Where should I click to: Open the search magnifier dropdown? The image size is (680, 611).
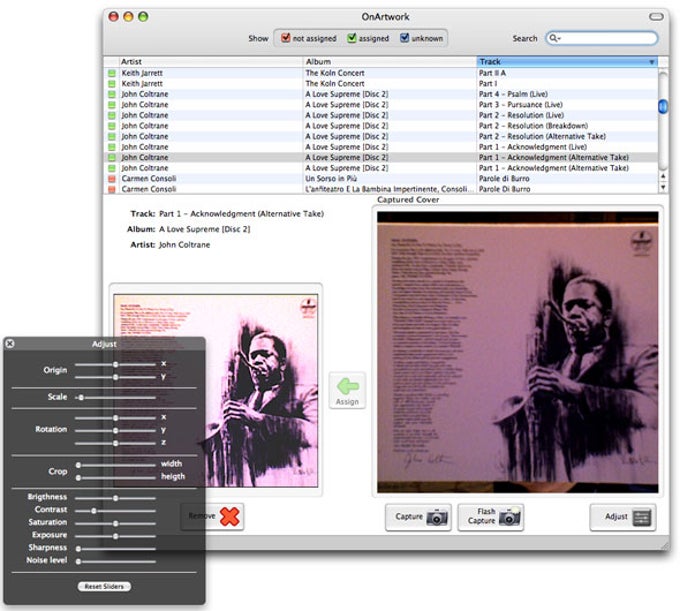tap(555, 38)
